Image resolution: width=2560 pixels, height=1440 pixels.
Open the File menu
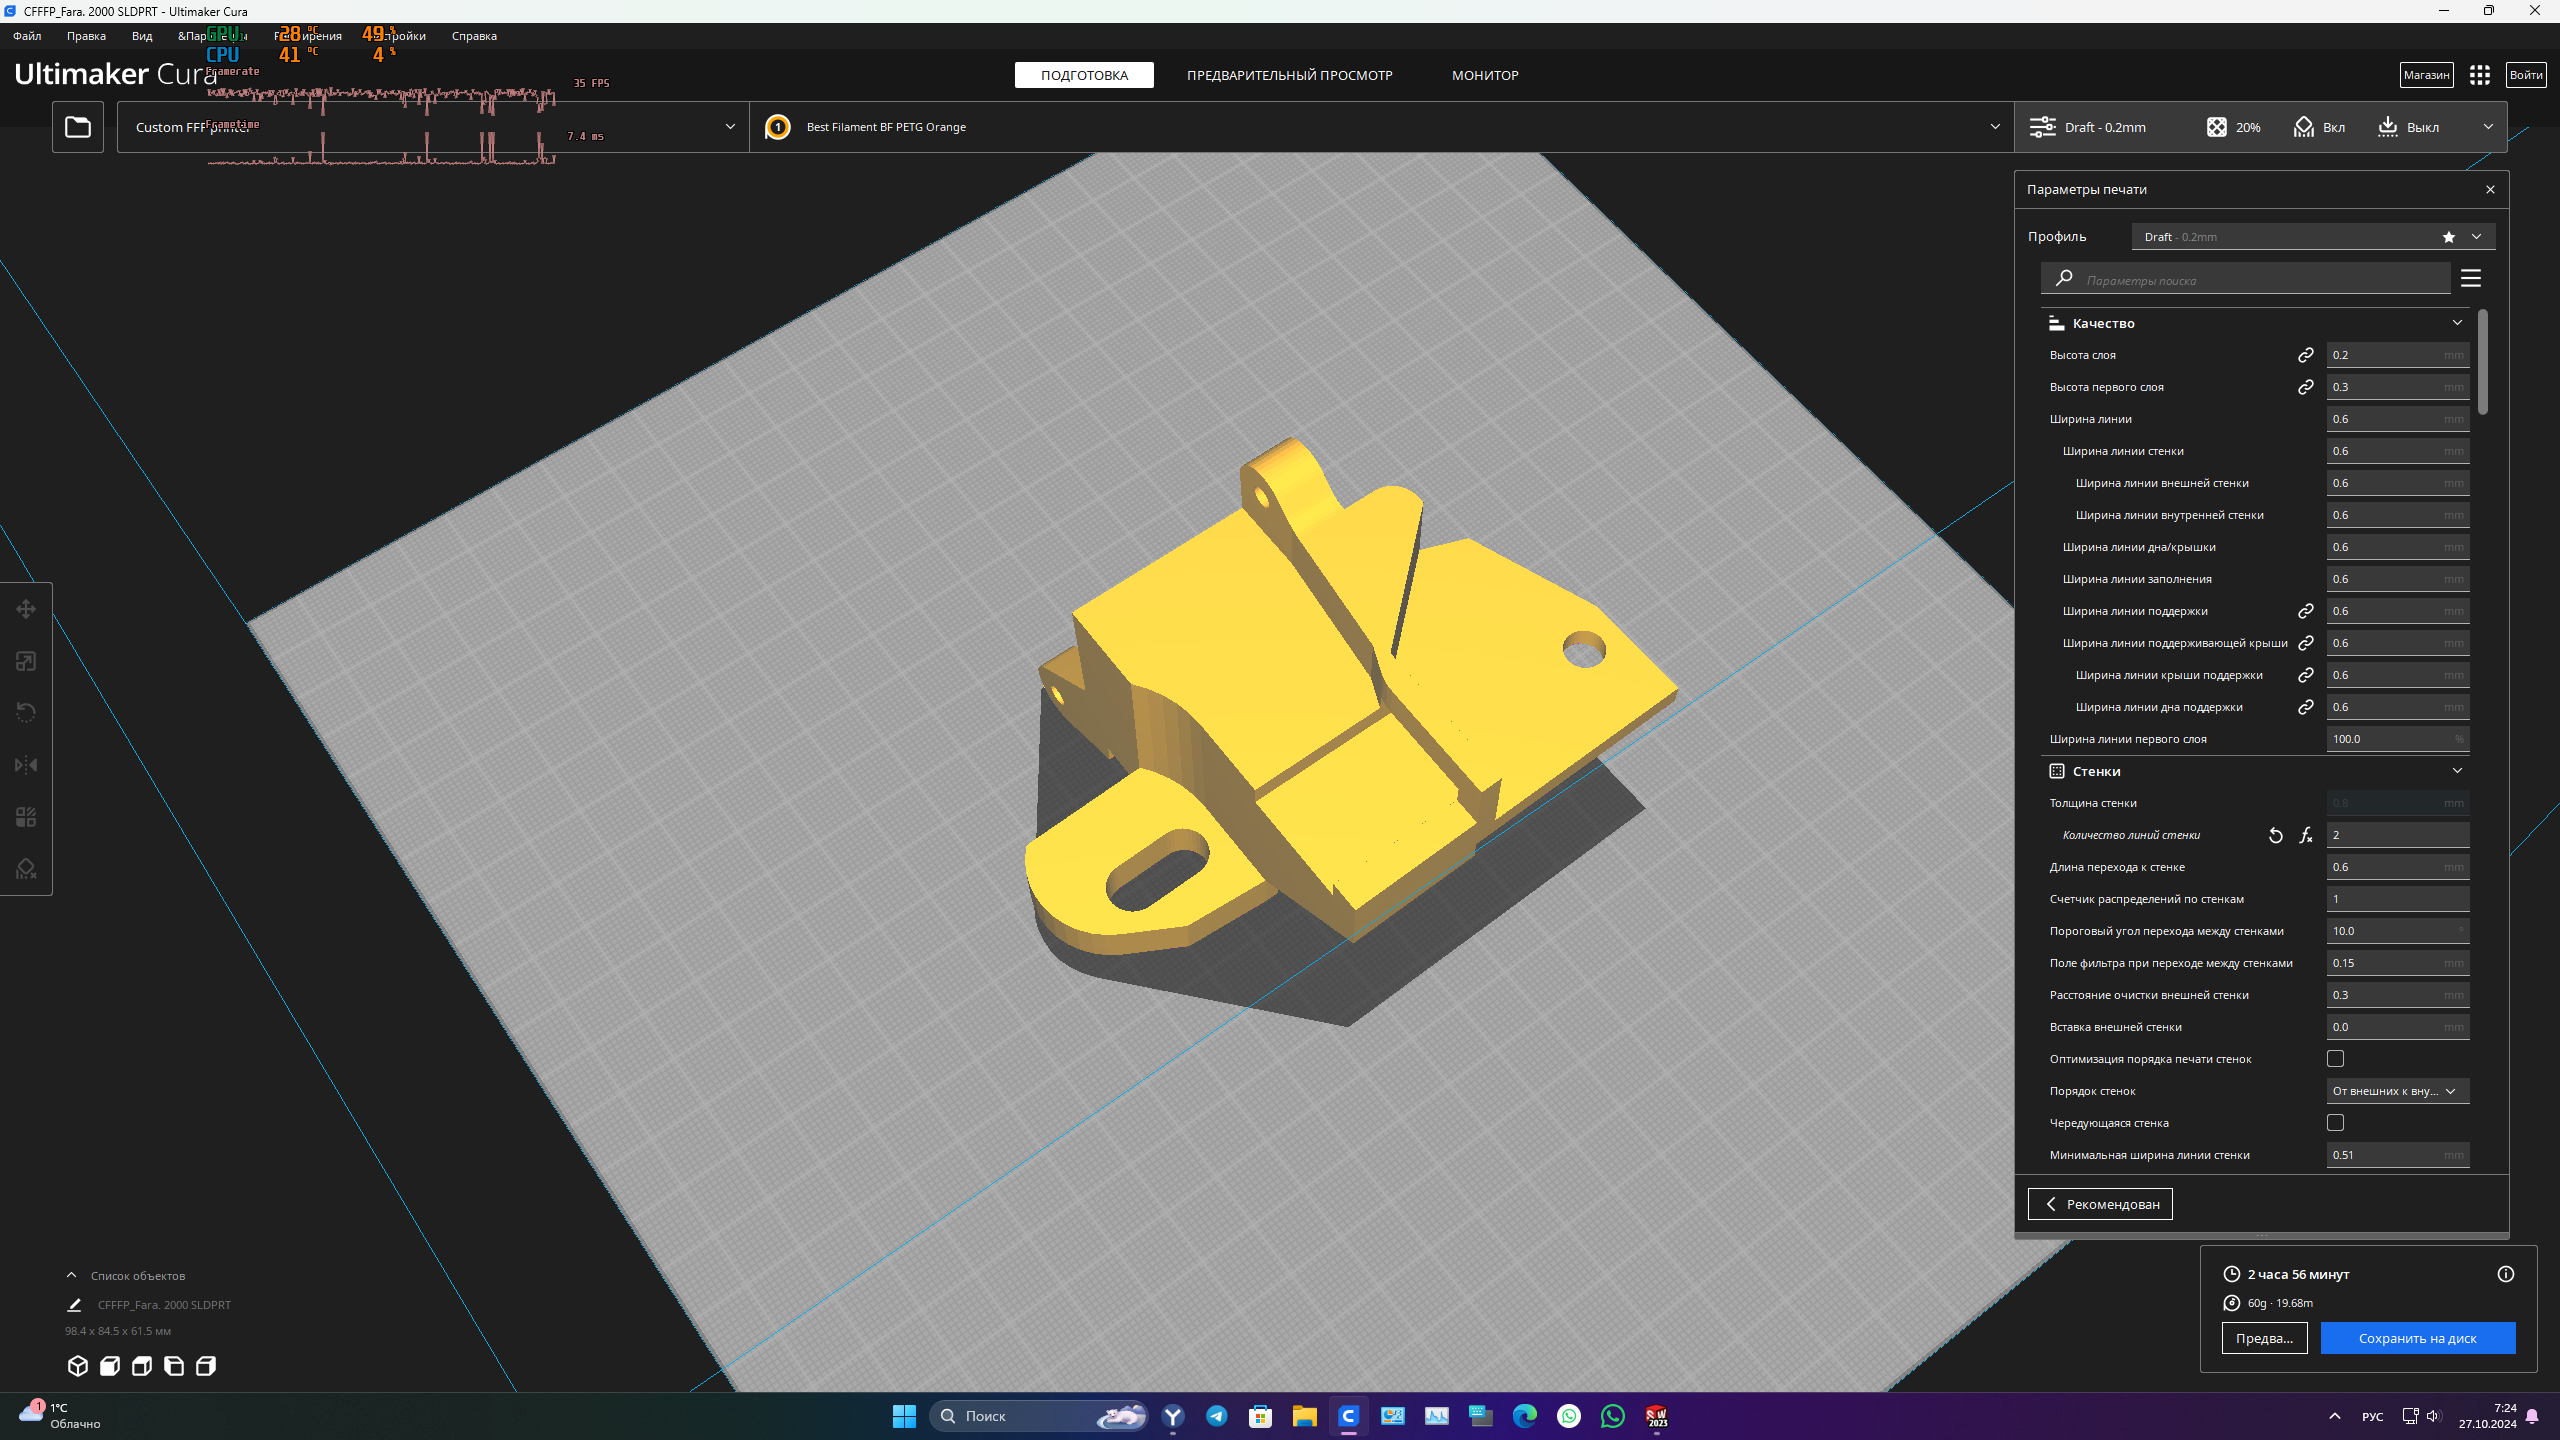27,36
